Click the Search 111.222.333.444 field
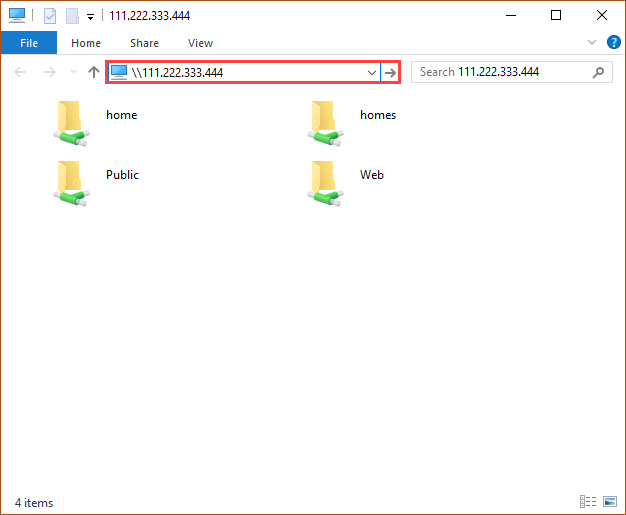 [512, 72]
